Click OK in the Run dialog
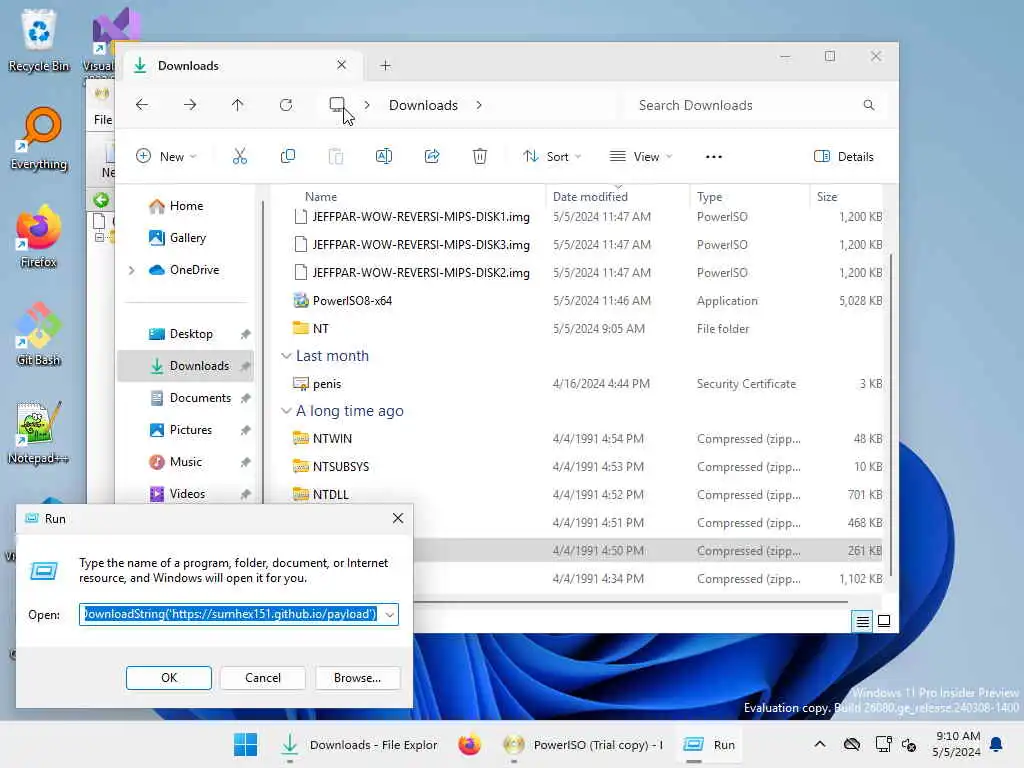1024x768 pixels. (x=168, y=678)
